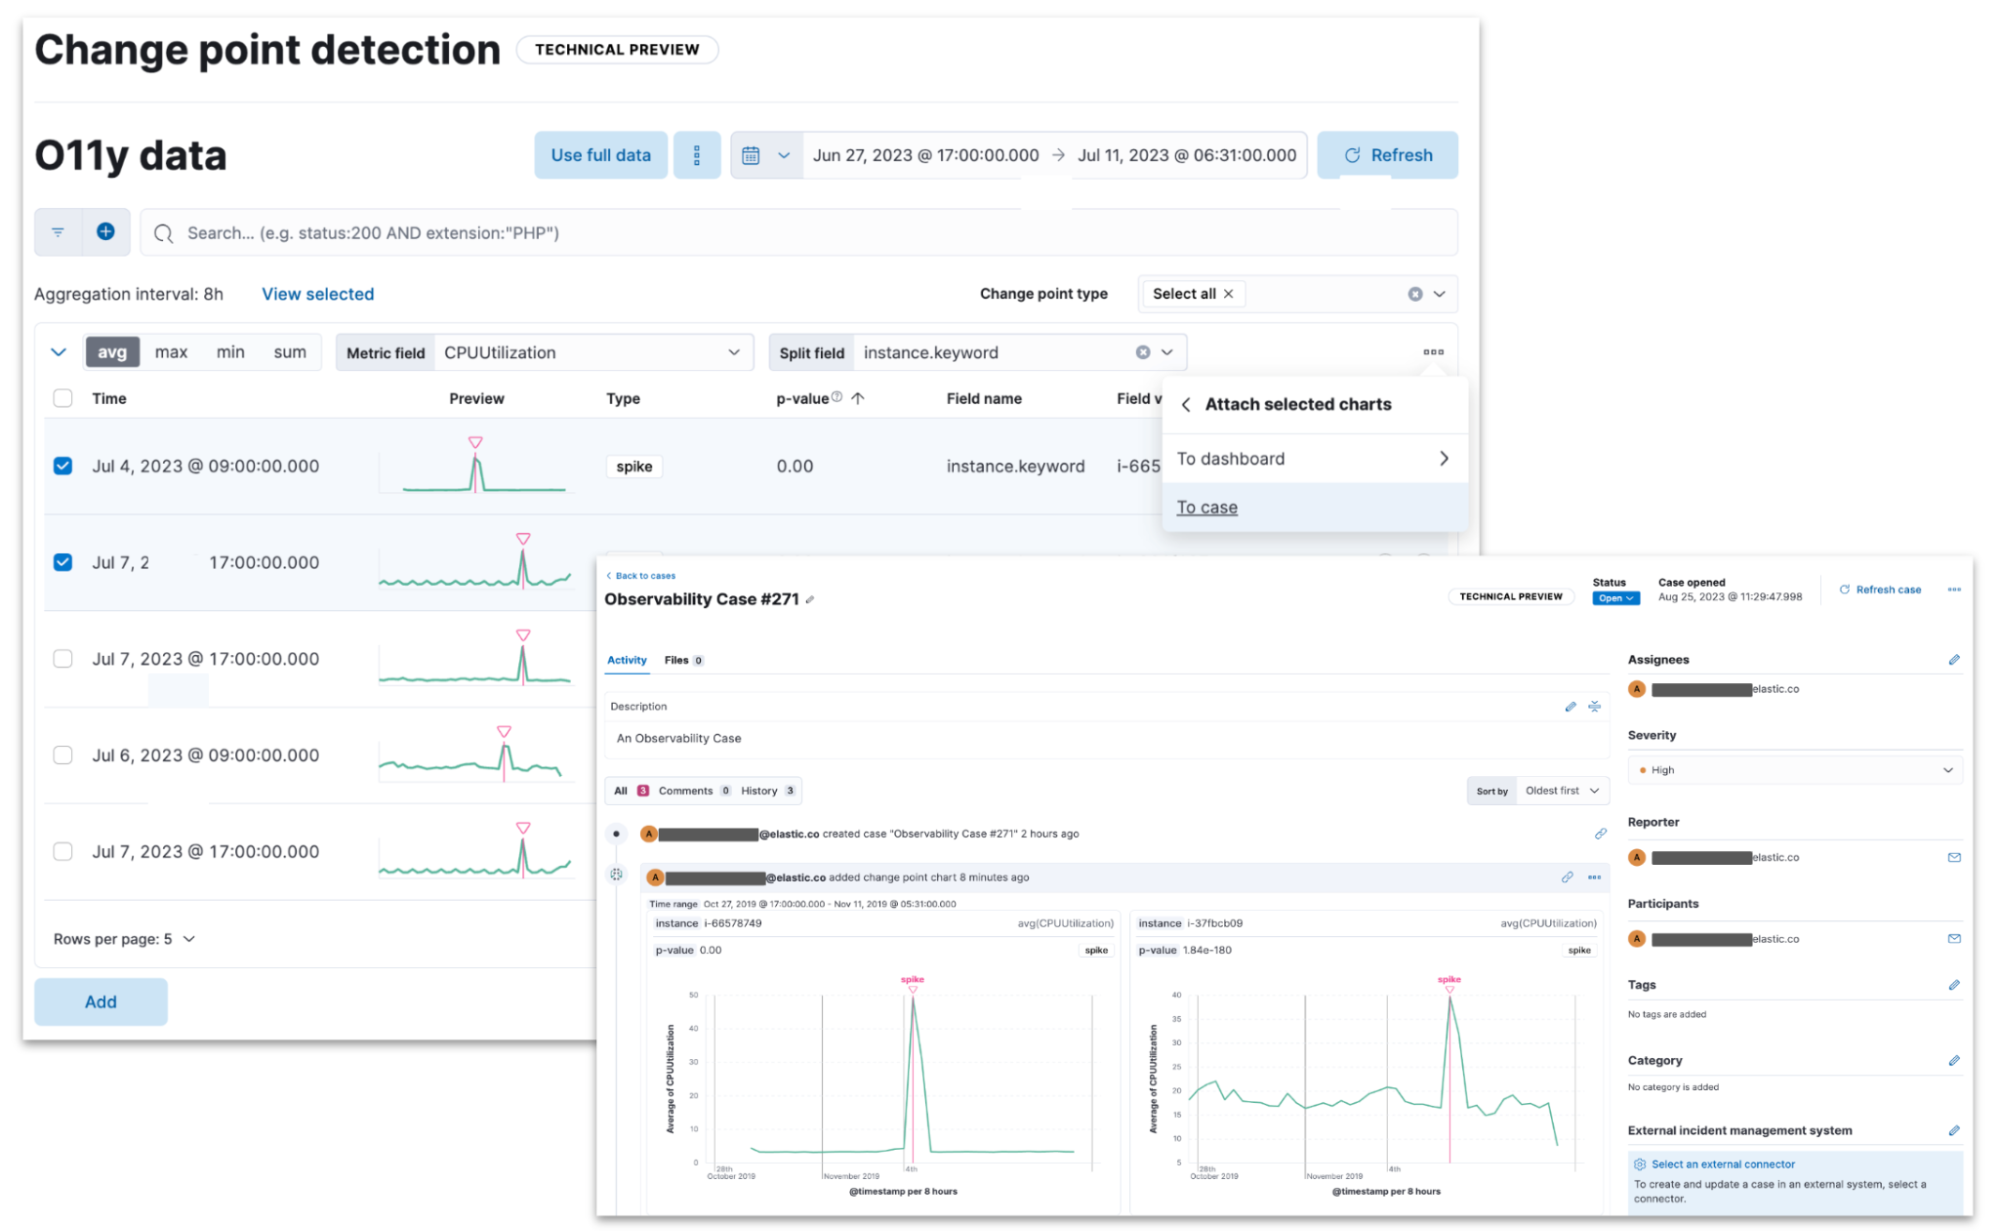Click the link icon on the change point comment
1999x1231 pixels.
click(x=1566, y=877)
